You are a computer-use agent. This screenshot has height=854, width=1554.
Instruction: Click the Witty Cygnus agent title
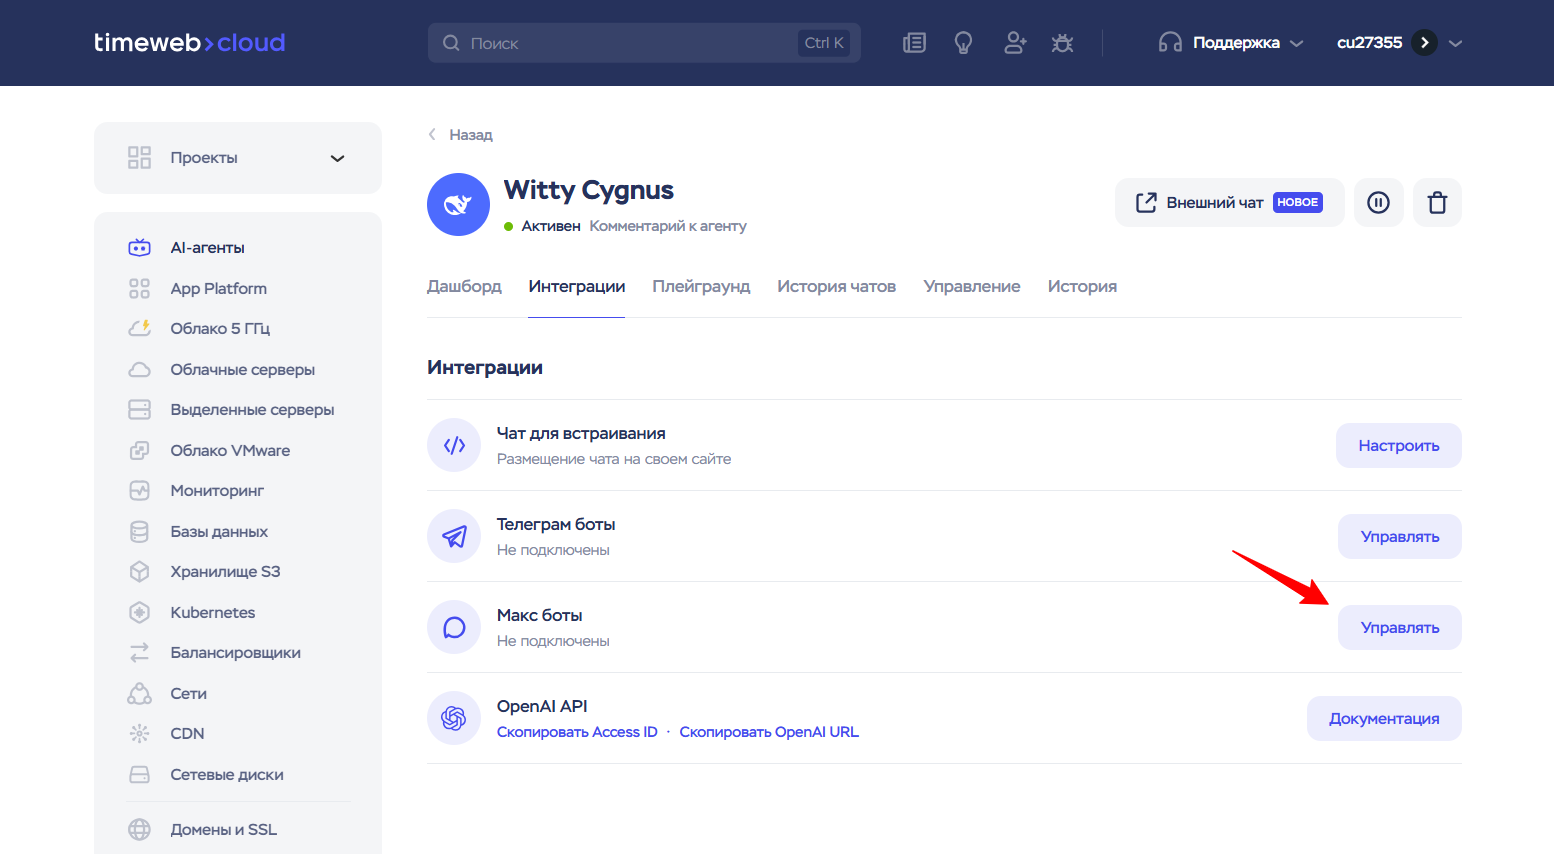pyautogui.click(x=589, y=190)
